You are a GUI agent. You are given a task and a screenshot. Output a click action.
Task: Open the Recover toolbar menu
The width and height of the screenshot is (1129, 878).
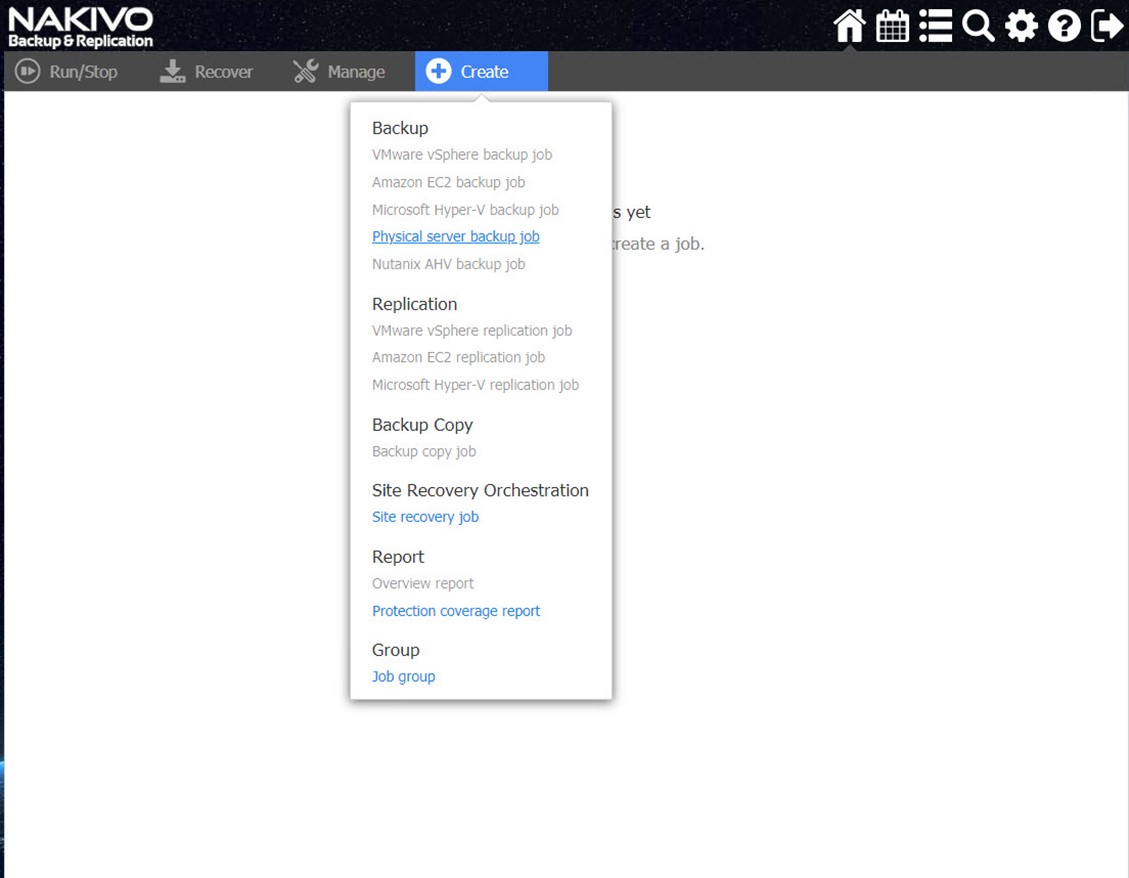(x=206, y=71)
